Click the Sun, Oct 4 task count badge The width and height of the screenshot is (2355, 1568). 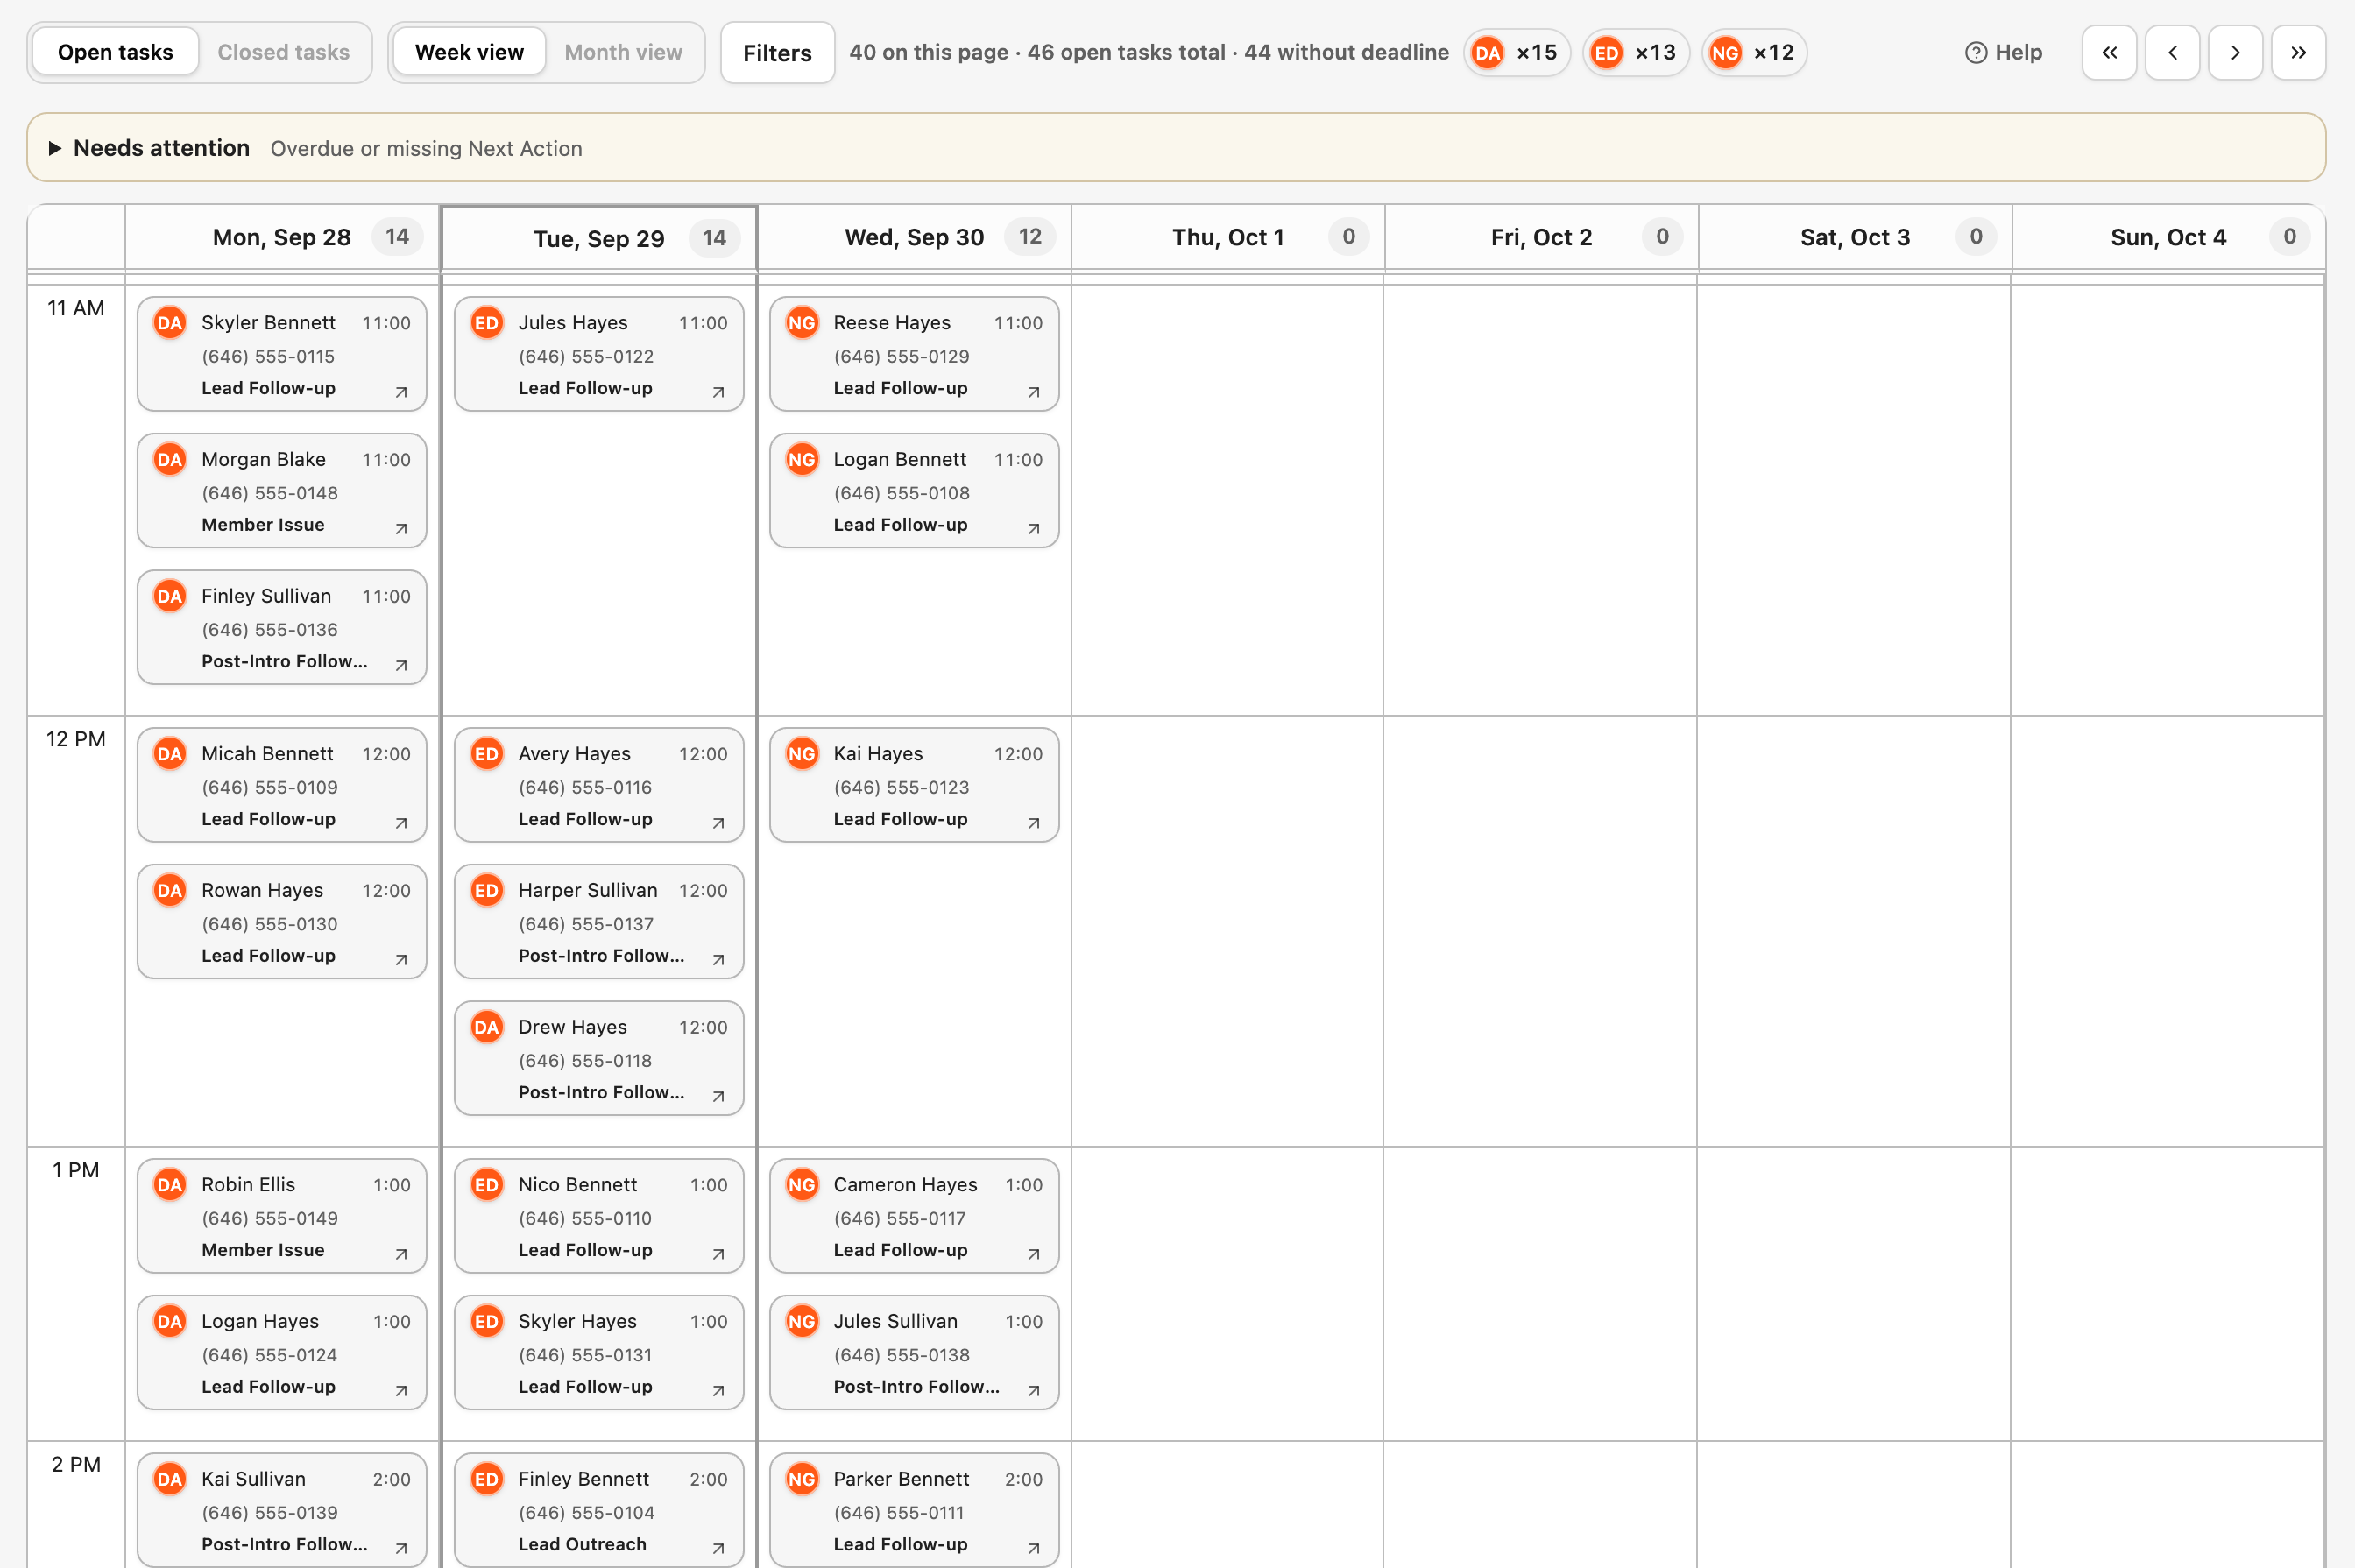tap(2289, 237)
